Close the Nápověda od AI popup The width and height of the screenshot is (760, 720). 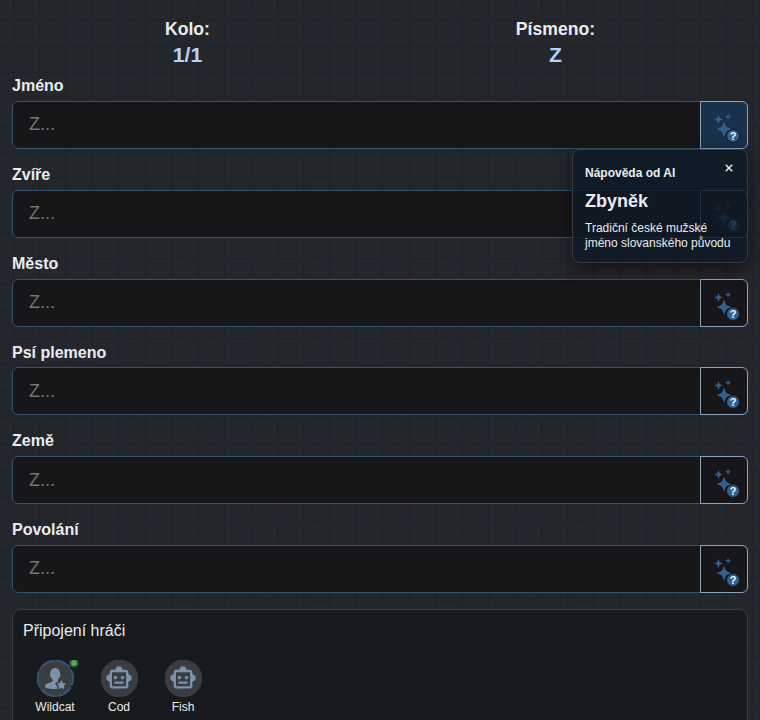pos(728,168)
